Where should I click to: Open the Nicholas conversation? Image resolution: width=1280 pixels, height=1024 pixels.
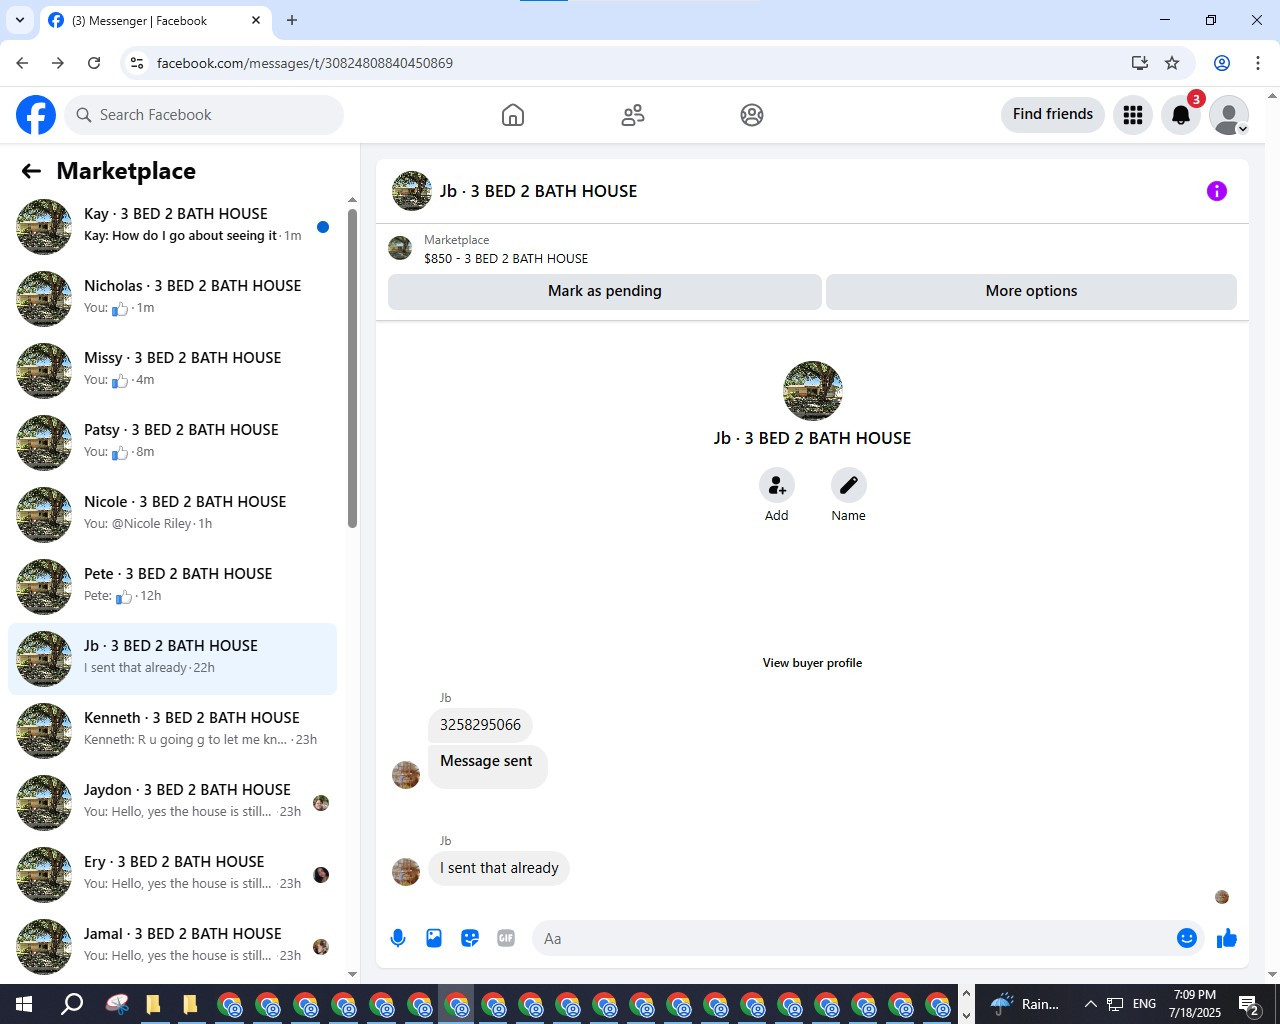[172, 299]
